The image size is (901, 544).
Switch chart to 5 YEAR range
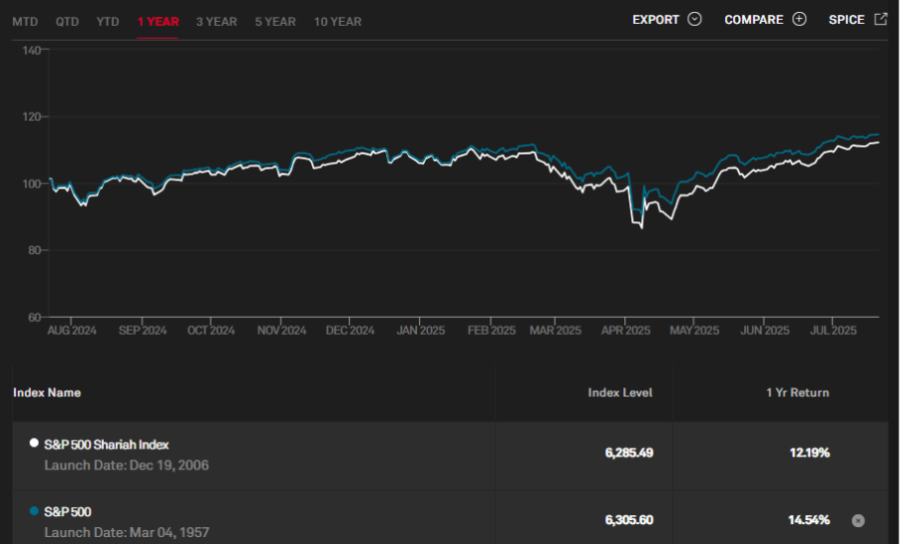click(275, 22)
